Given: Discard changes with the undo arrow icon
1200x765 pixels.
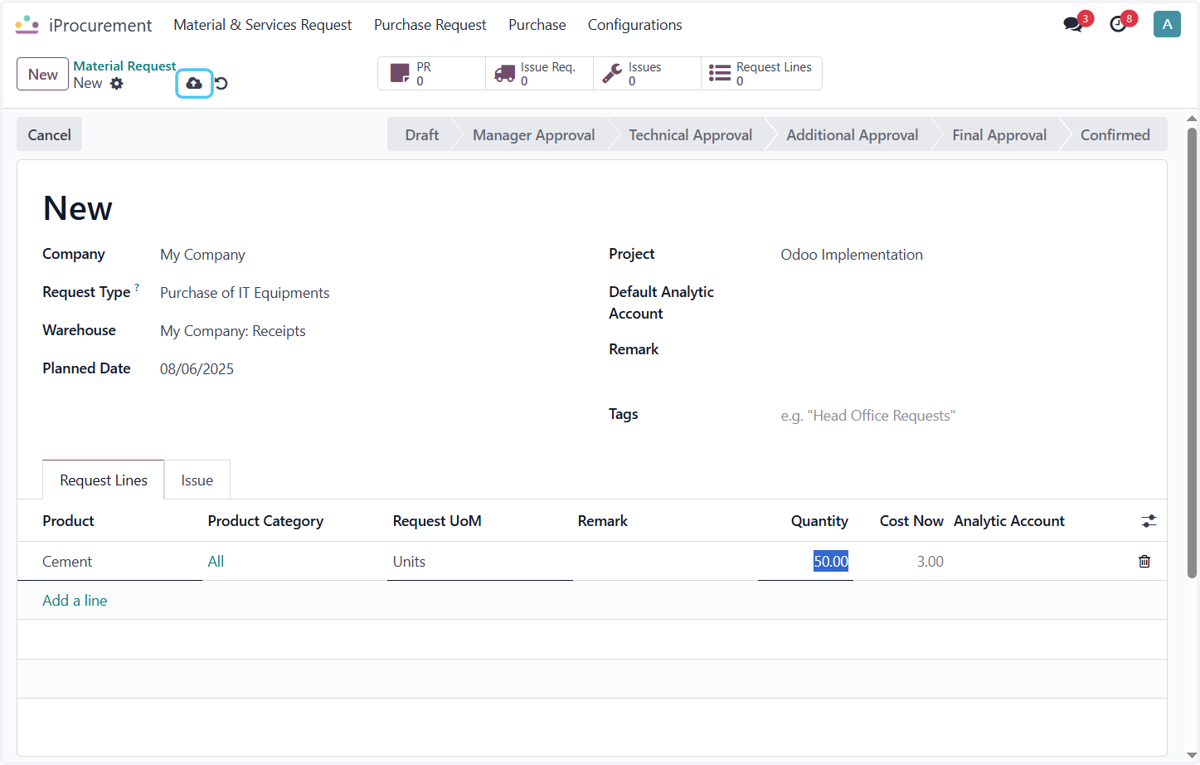Looking at the screenshot, I should [x=221, y=84].
